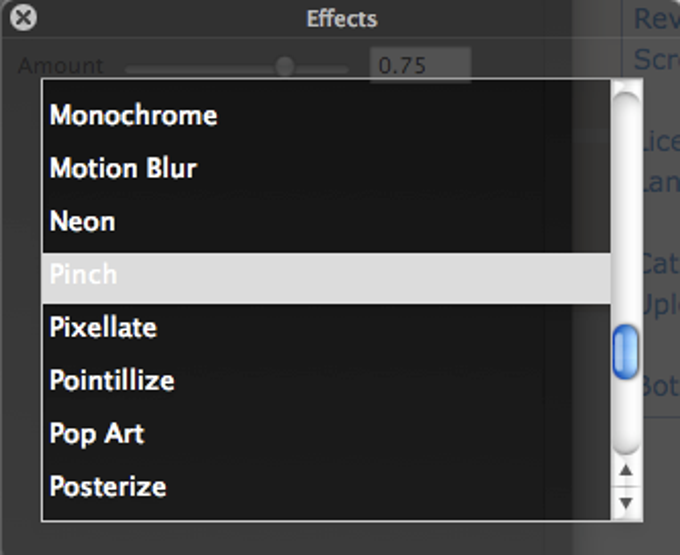Click the scrollbar up arrow

626,471
